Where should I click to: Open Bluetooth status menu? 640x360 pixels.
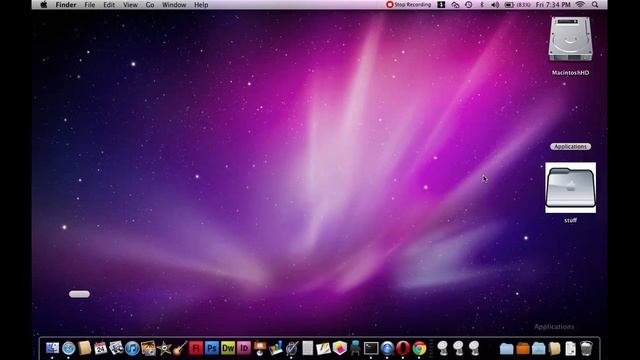click(482, 5)
